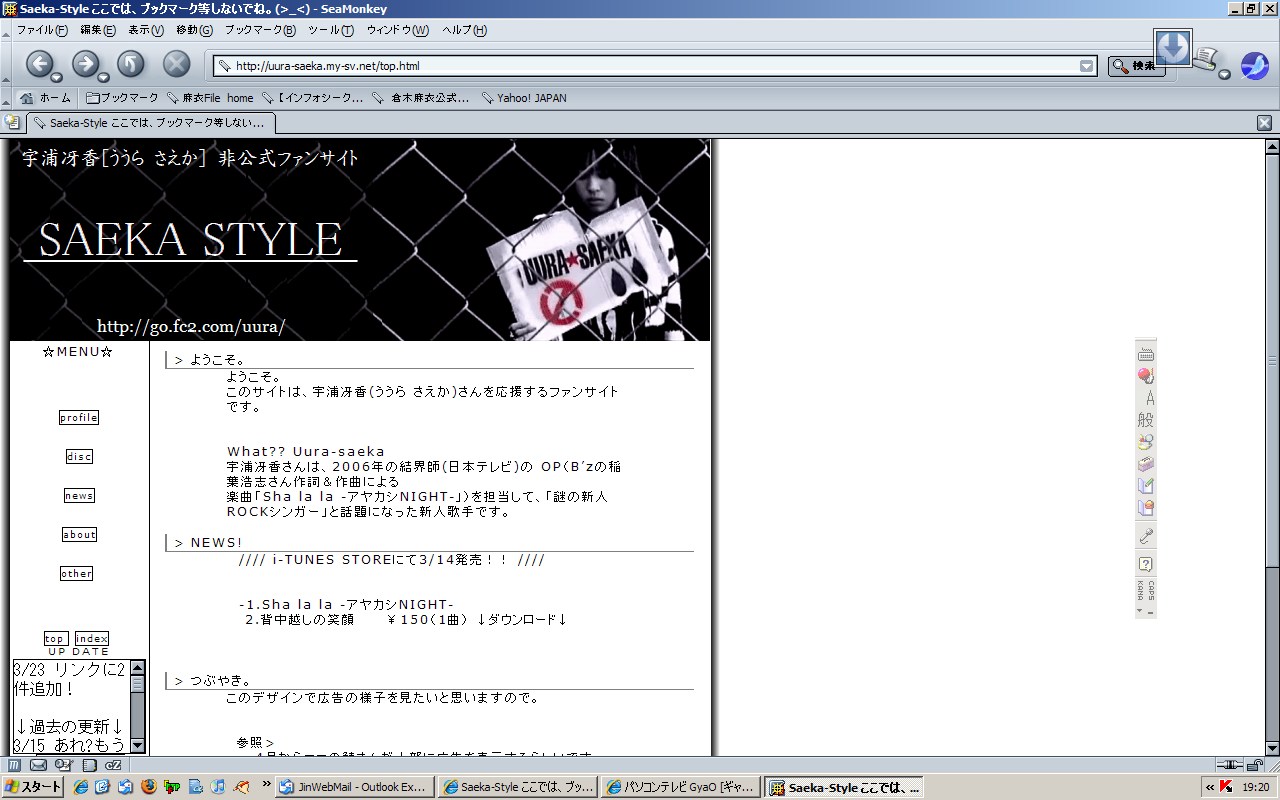
Task: Click the page scroll down arrow
Action: click(1272, 748)
